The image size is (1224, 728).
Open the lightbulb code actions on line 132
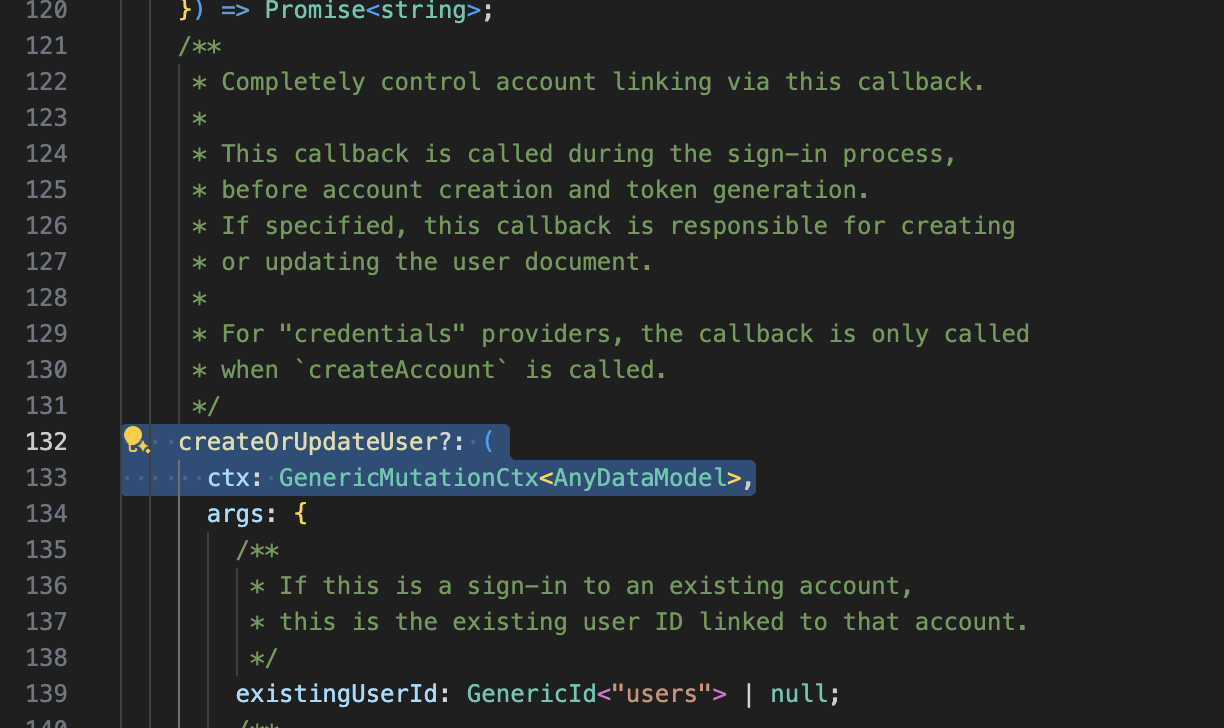(x=135, y=440)
